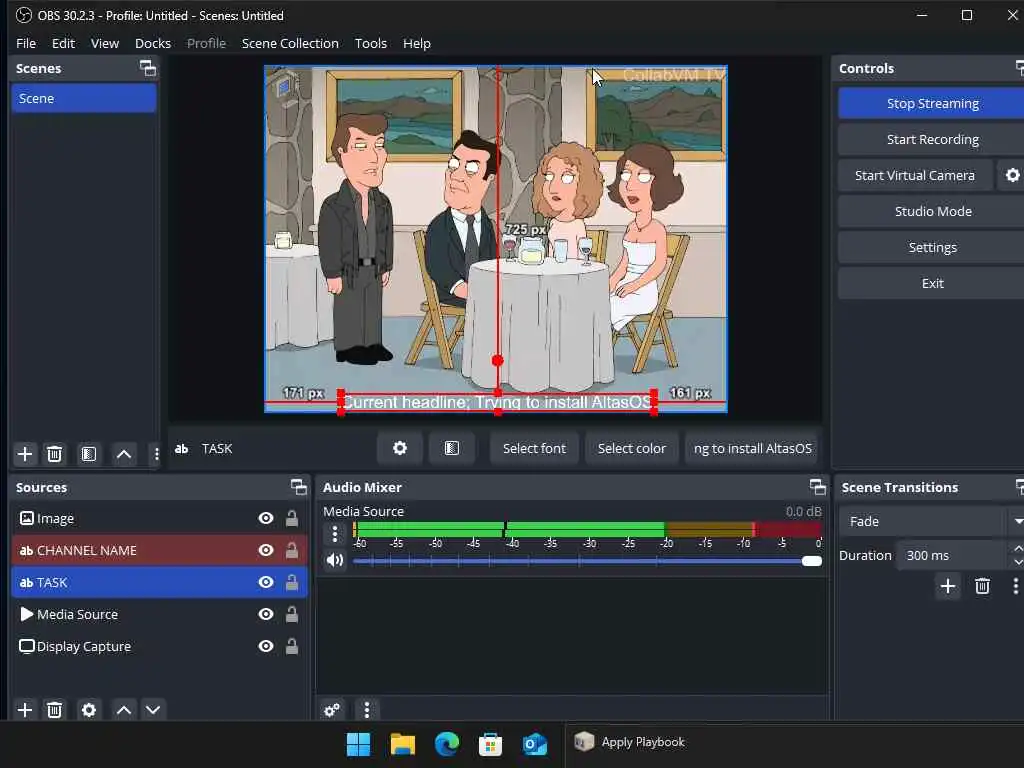Image resolution: width=1024 pixels, height=768 pixels.
Task: Hide the Image source with eye icon
Action: tap(266, 518)
